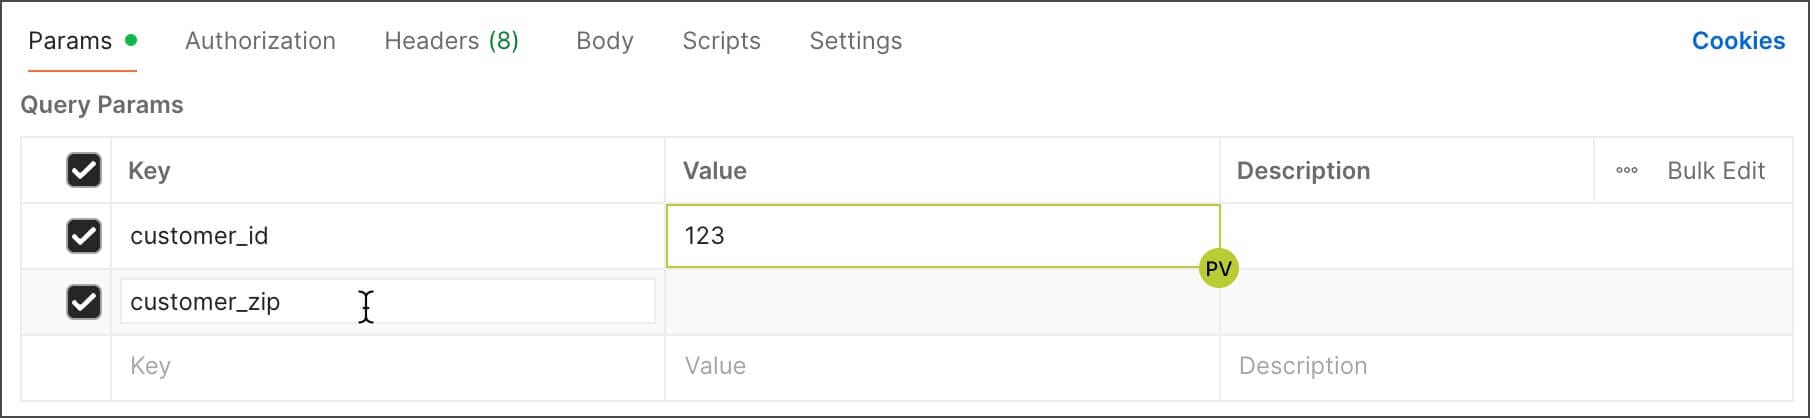Switch to the Body tab

[605, 41]
